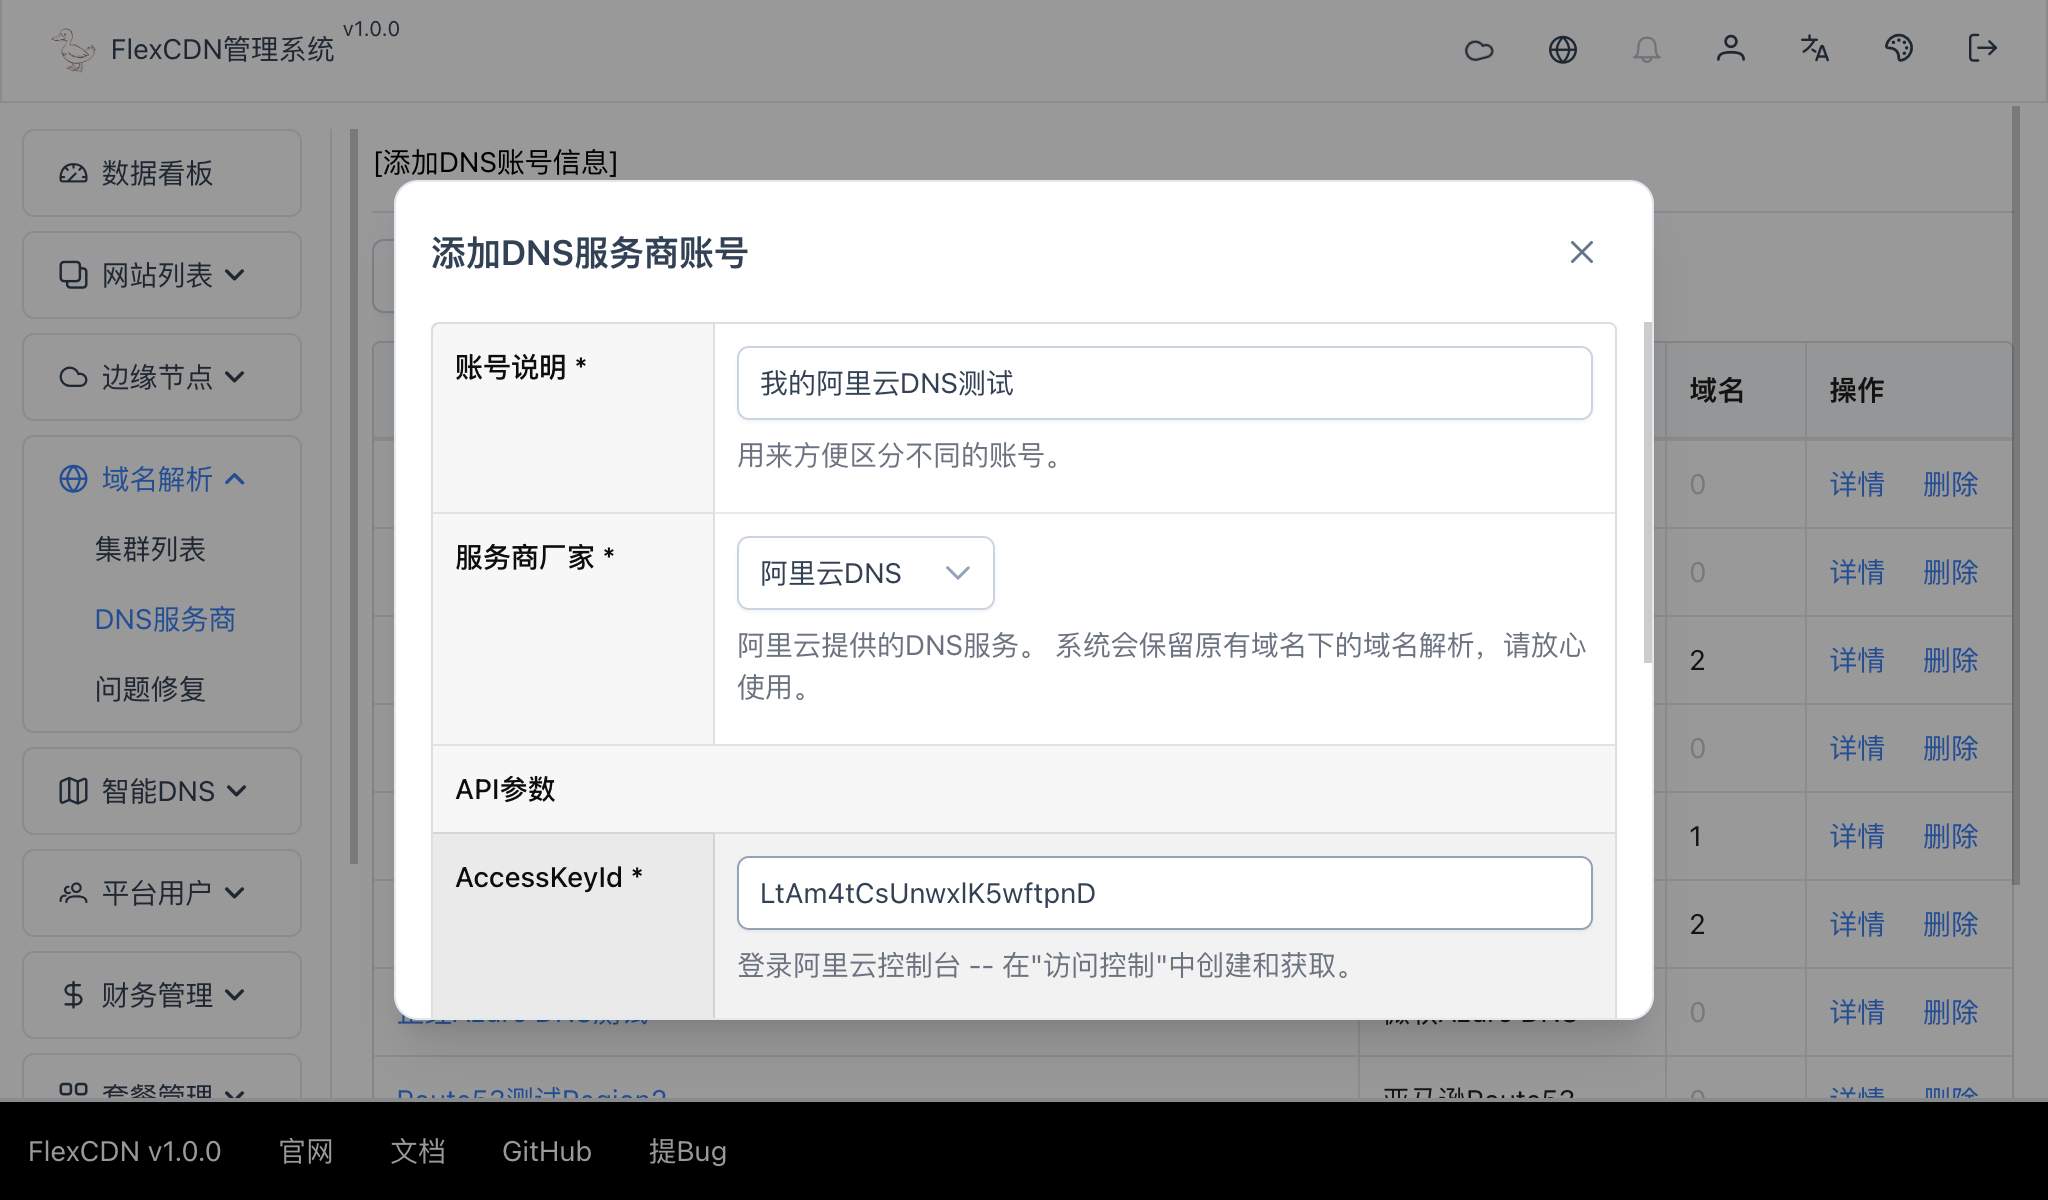Open the GitHub link in footer
The width and height of the screenshot is (2048, 1200).
[546, 1151]
